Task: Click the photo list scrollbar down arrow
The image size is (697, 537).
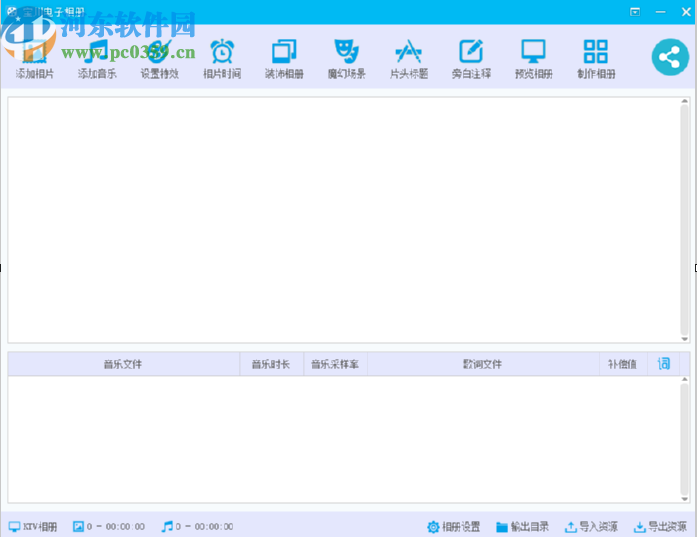Action: [x=685, y=339]
